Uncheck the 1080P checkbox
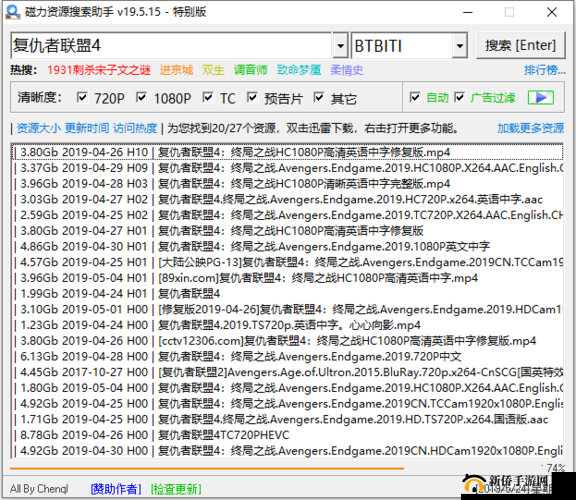 (141, 97)
